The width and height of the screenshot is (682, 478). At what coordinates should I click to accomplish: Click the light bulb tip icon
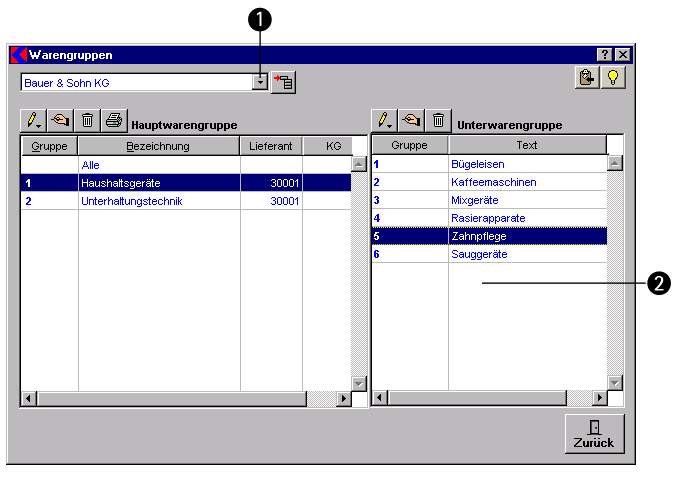click(613, 79)
